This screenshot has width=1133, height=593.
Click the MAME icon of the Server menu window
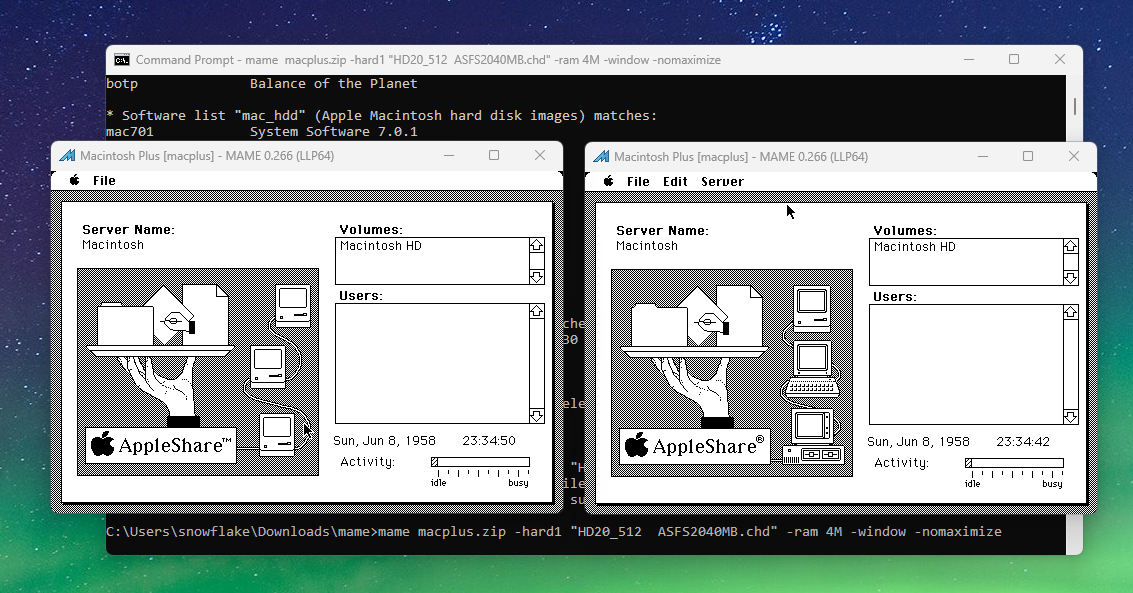click(601, 157)
